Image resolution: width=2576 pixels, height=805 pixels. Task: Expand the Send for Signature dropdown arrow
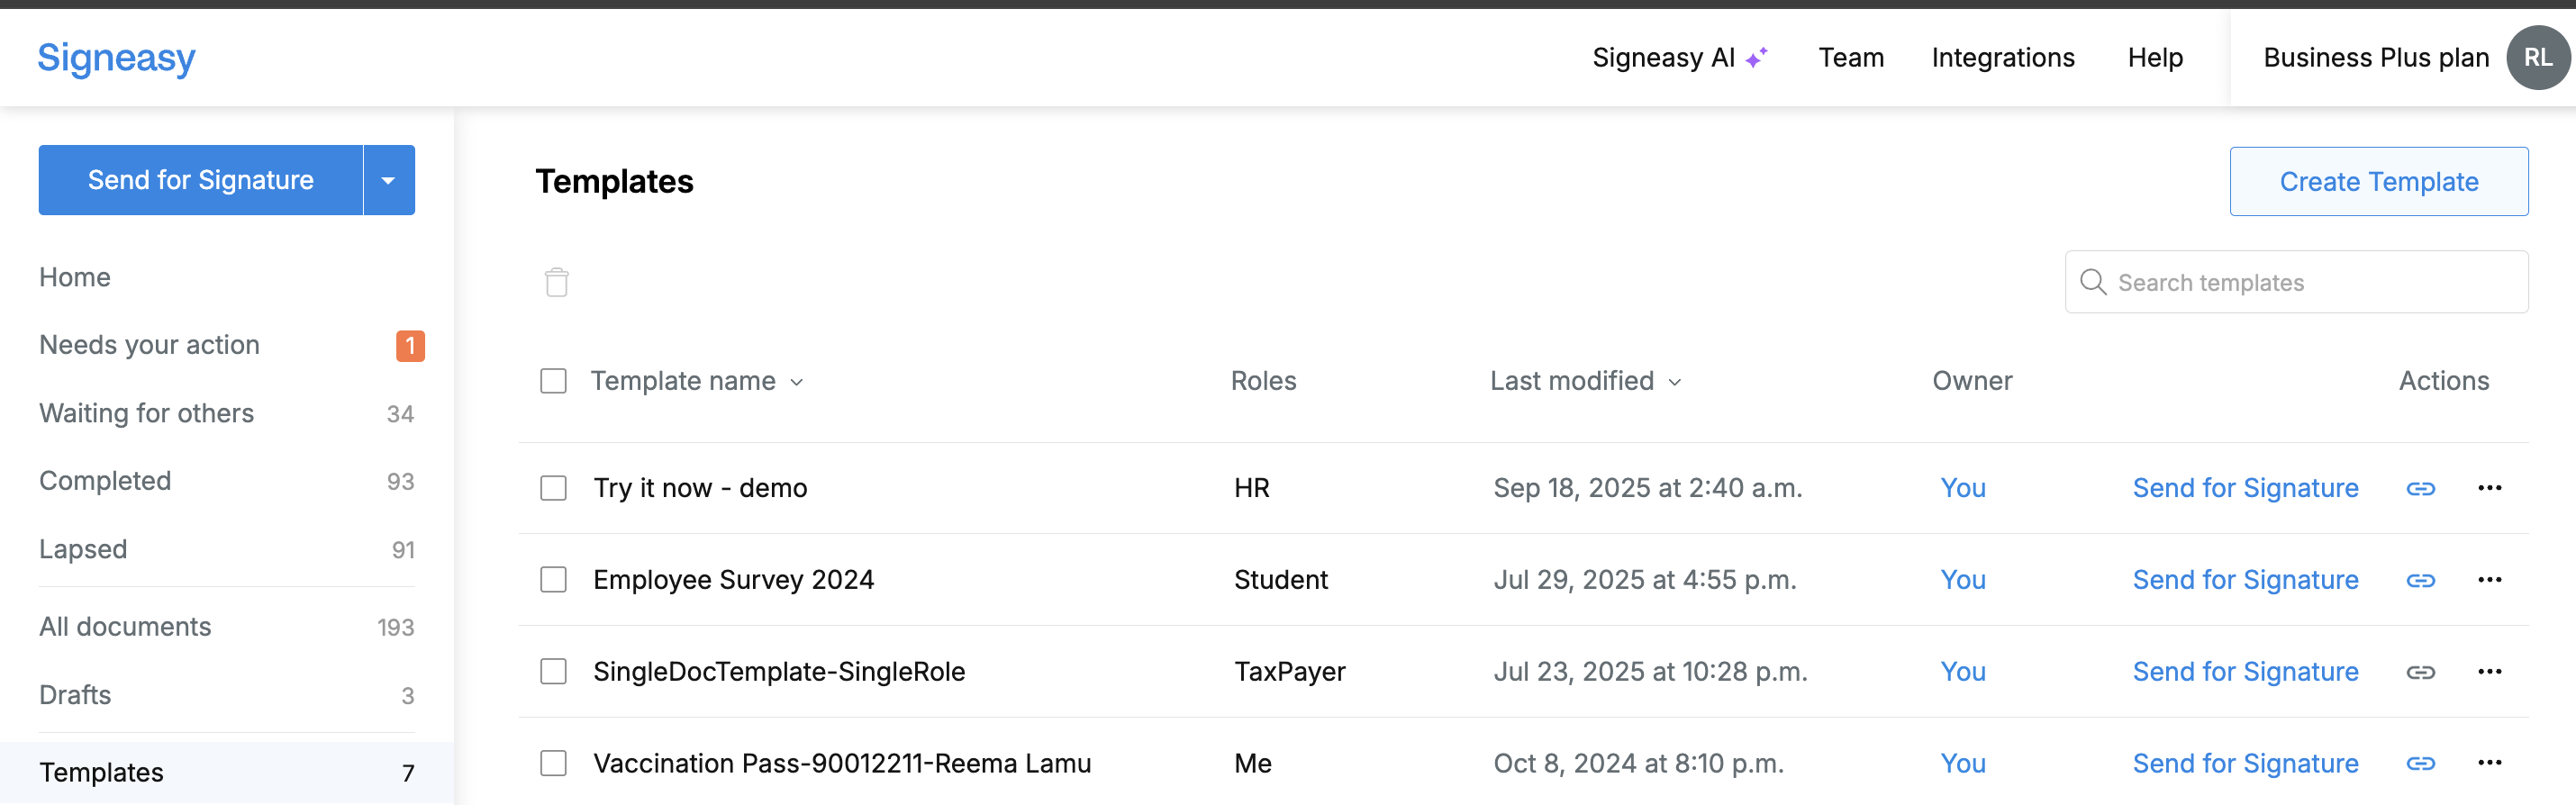coord(389,180)
